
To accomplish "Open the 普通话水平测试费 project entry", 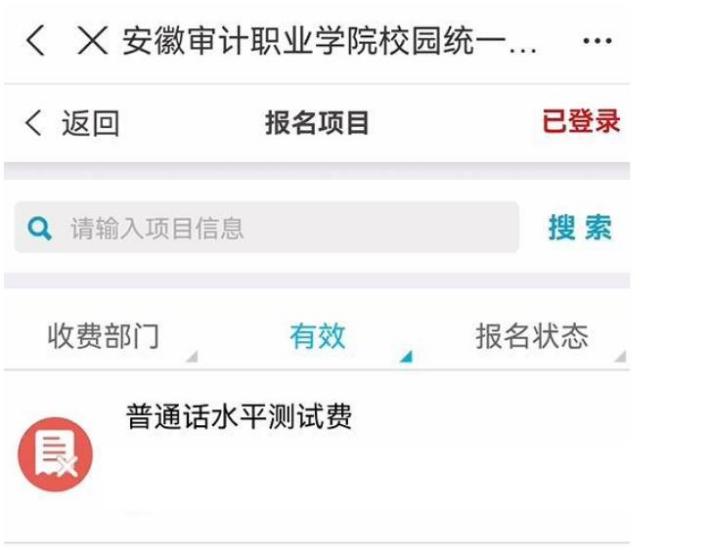I will click(317, 456).
